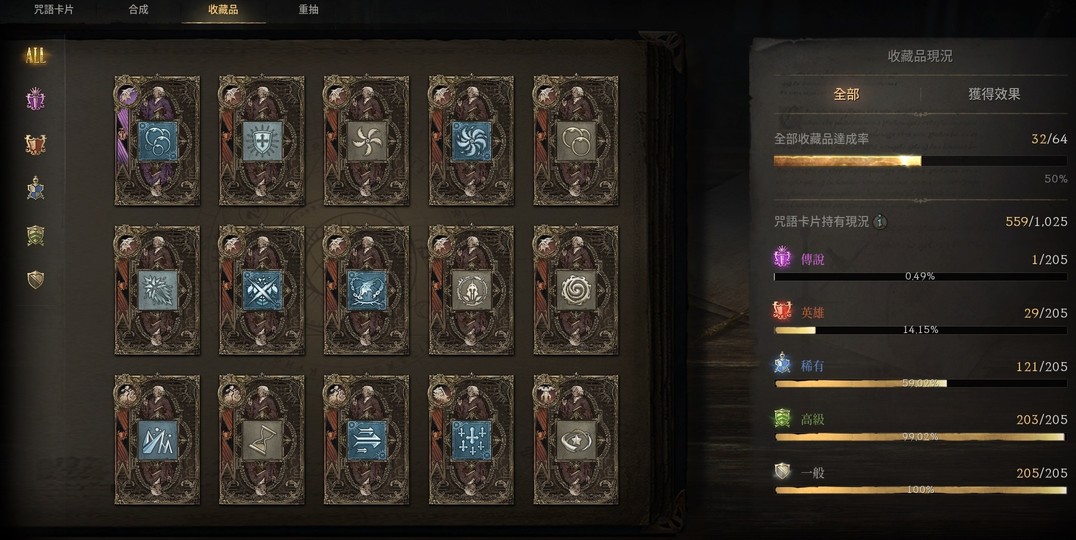Open the card with hourglass symbol
Image resolution: width=1076 pixels, height=540 pixels.
coord(262,440)
